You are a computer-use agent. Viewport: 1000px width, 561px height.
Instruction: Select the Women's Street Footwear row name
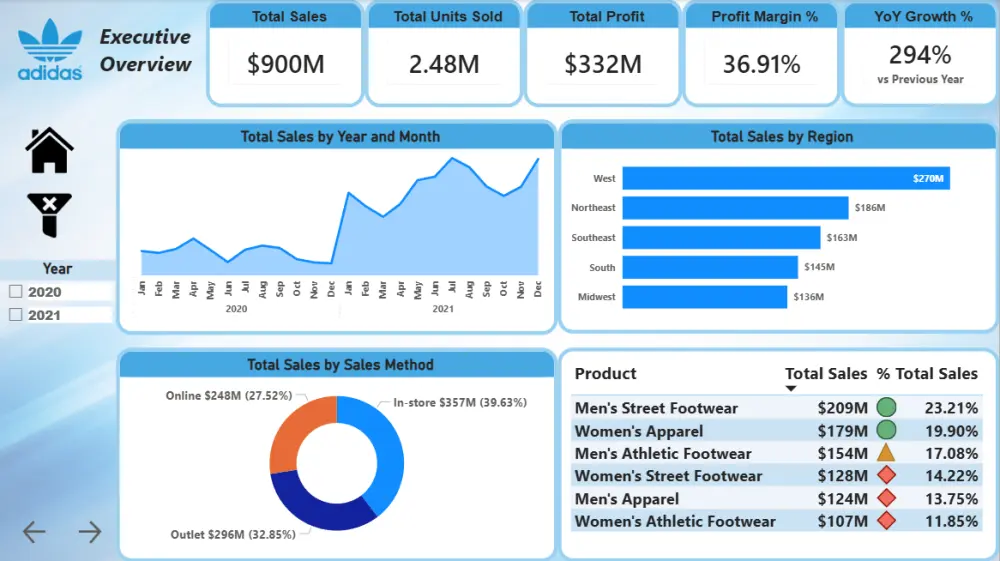pyautogui.click(x=668, y=476)
